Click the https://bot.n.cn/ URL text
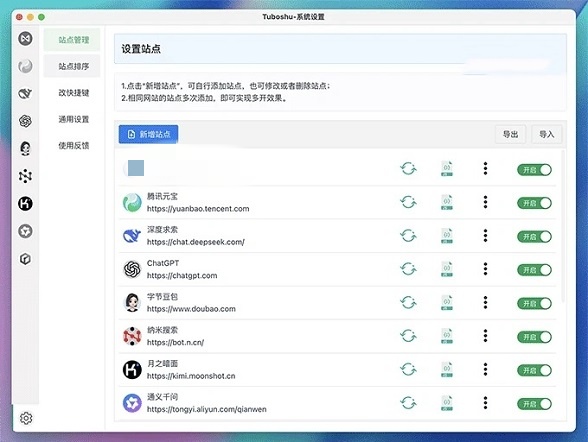588x442 pixels. (x=176, y=342)
